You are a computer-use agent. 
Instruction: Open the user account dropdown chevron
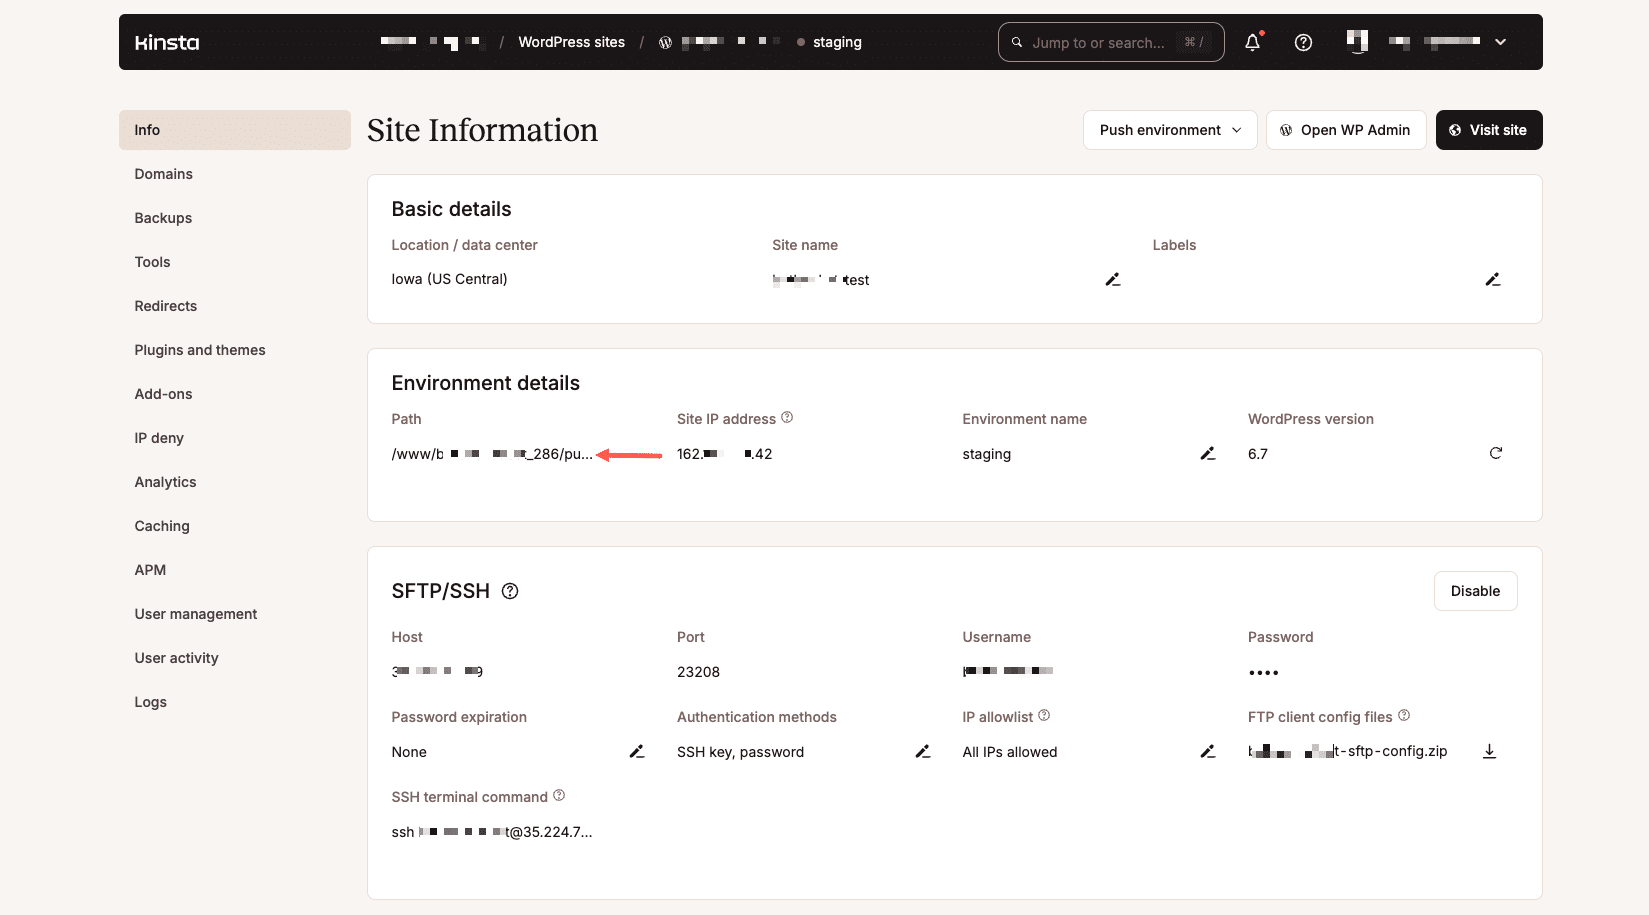[x=1500, y=42]
